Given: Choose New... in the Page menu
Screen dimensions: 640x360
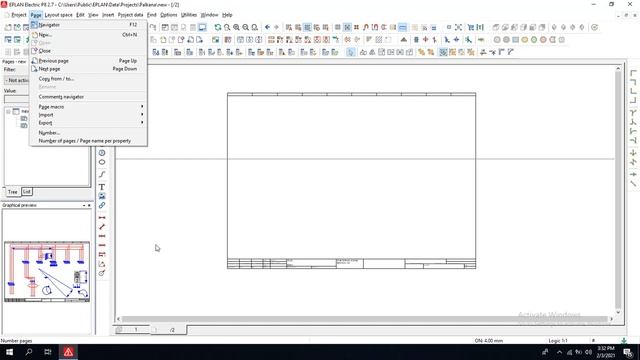Looking at the screenshot, I should (x=88, y=35).
